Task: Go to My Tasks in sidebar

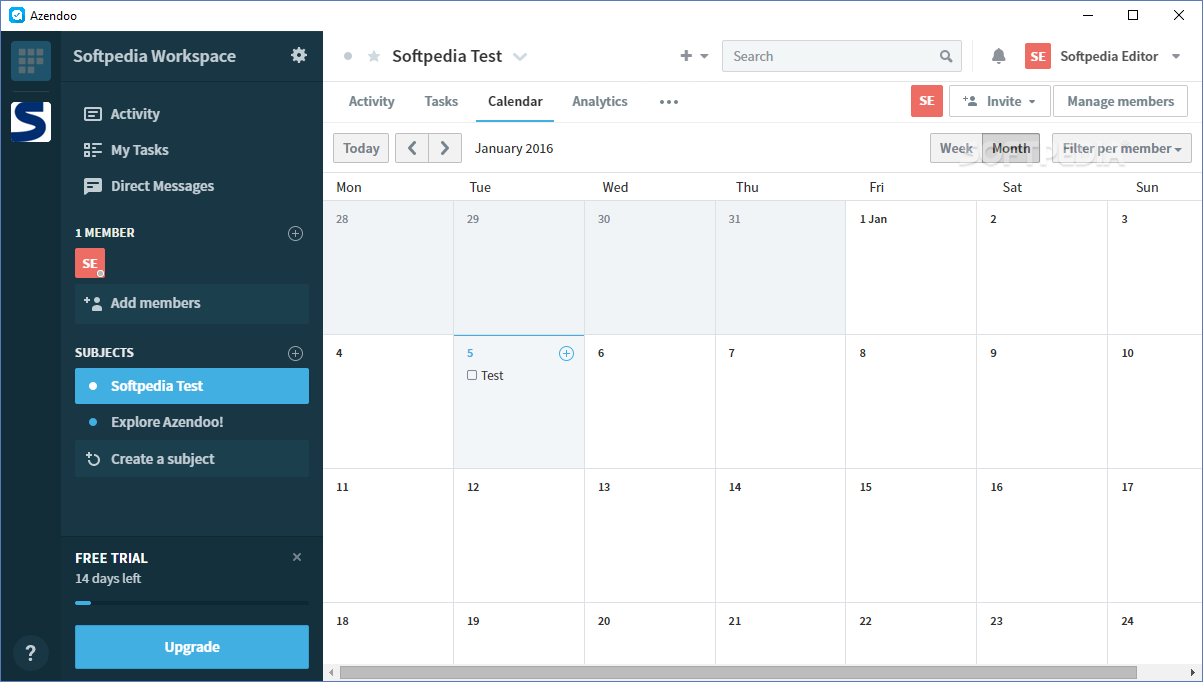Action: [126, 150]
